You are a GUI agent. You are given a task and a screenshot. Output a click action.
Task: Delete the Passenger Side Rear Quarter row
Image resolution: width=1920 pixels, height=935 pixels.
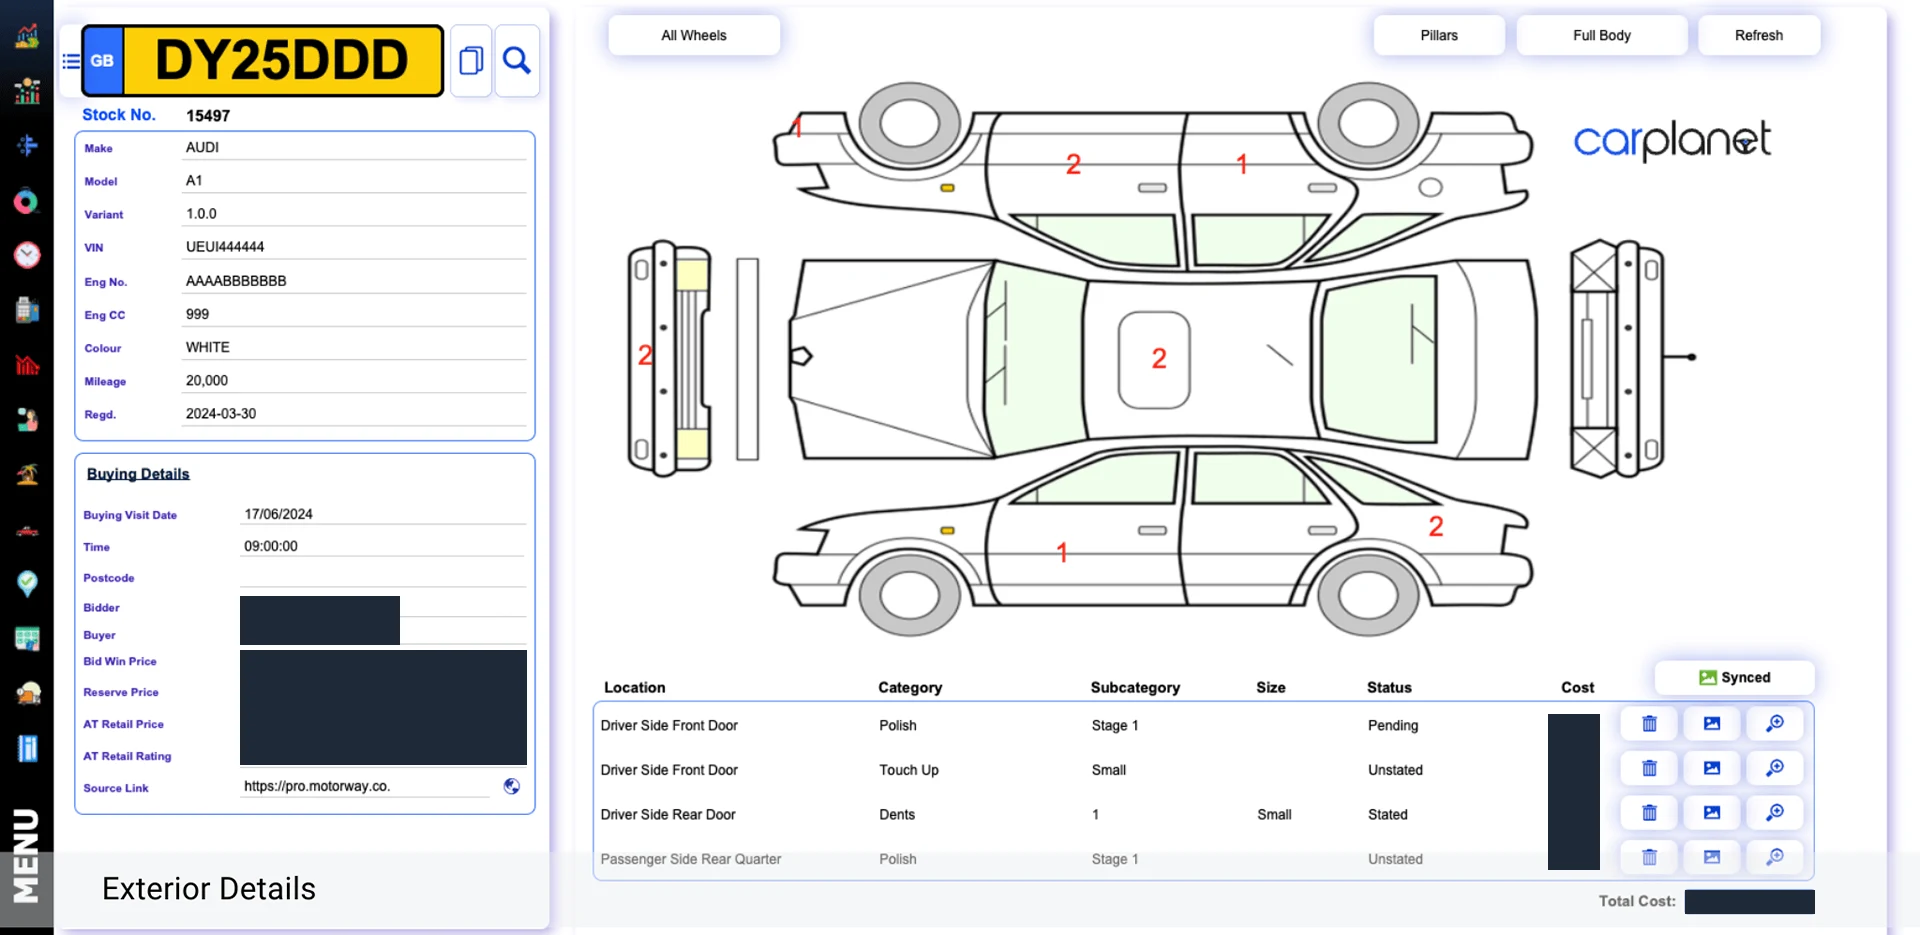tap(1650, 857)
